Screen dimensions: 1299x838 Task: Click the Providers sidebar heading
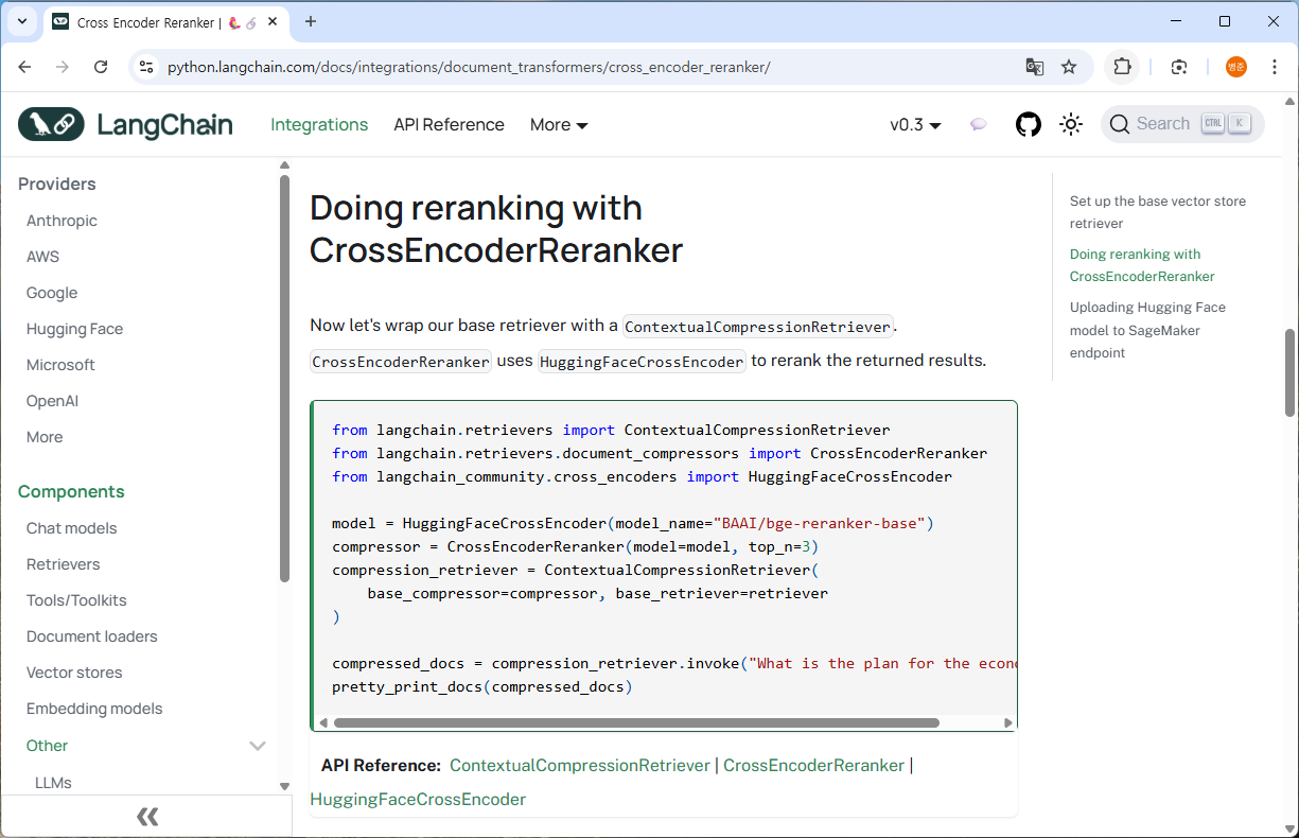[x=57, y=184]
